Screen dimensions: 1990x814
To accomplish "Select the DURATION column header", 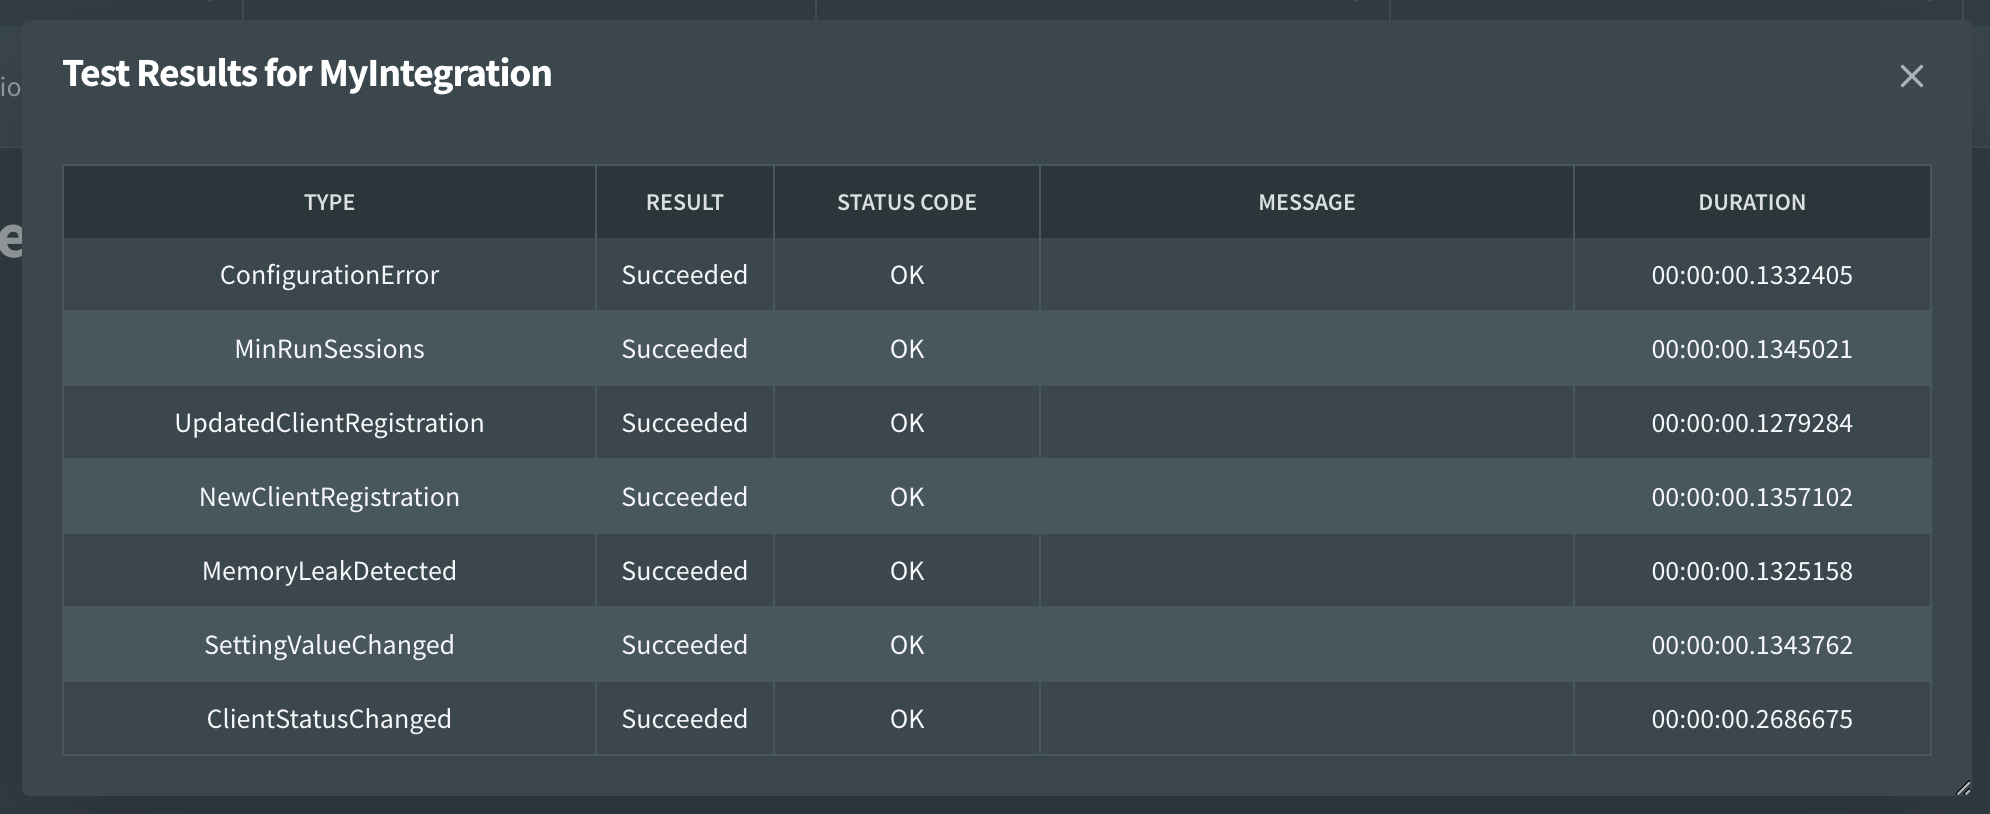I will 1751,202.
